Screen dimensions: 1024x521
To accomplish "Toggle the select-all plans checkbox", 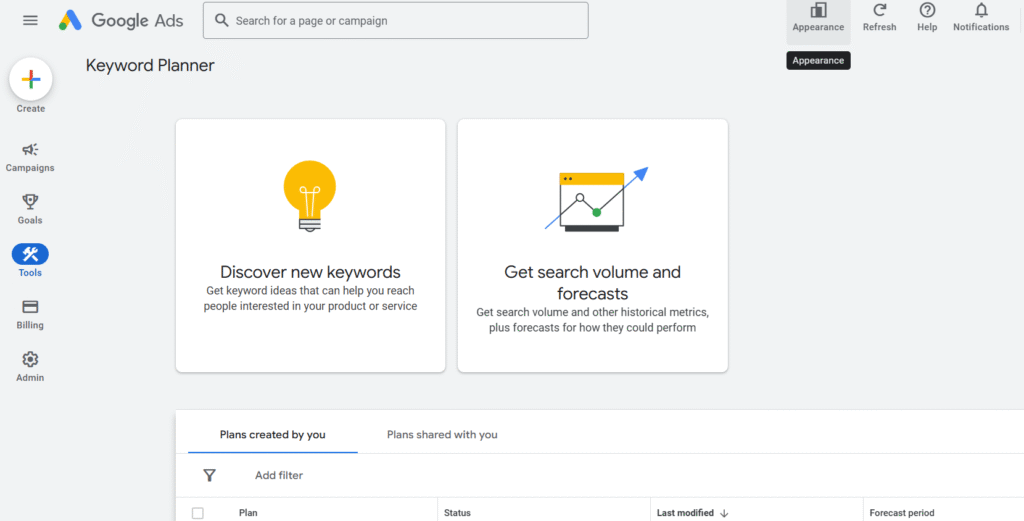I will click(198, 513).
